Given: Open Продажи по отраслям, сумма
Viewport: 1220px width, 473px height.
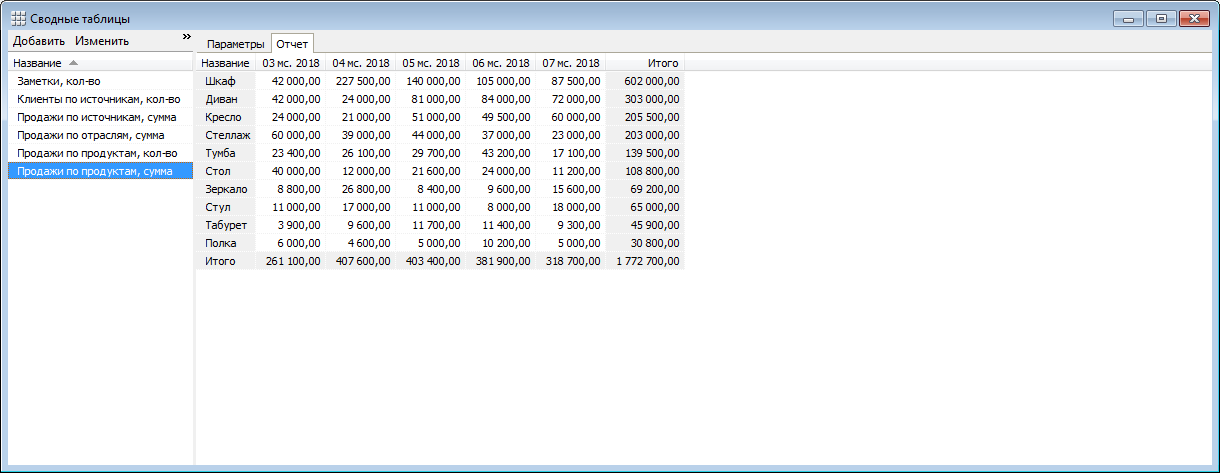Looking at the screenshot, I should click(x=91, y=135).
